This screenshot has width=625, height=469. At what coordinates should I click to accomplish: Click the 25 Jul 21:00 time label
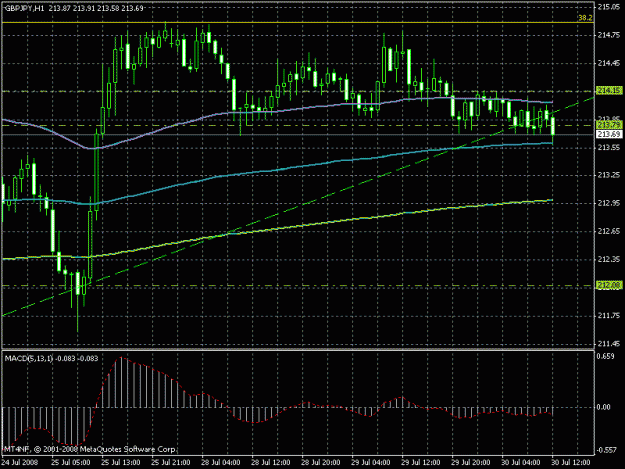(171, 463)
